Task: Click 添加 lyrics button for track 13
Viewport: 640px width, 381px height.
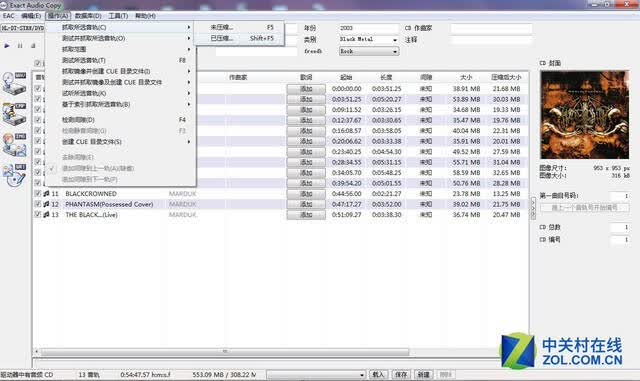Action: point(306,215)
